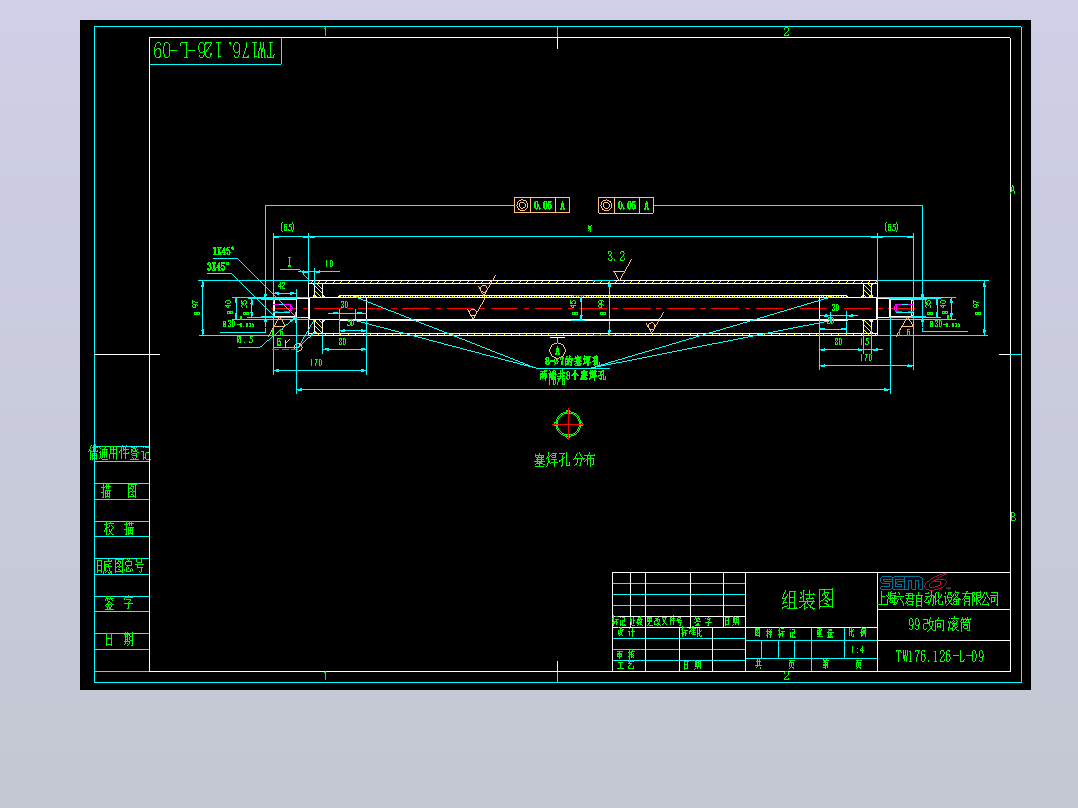Click the left 80 dimension
The width and height of the screenshot is (1078, 808).
pos(342,342)
